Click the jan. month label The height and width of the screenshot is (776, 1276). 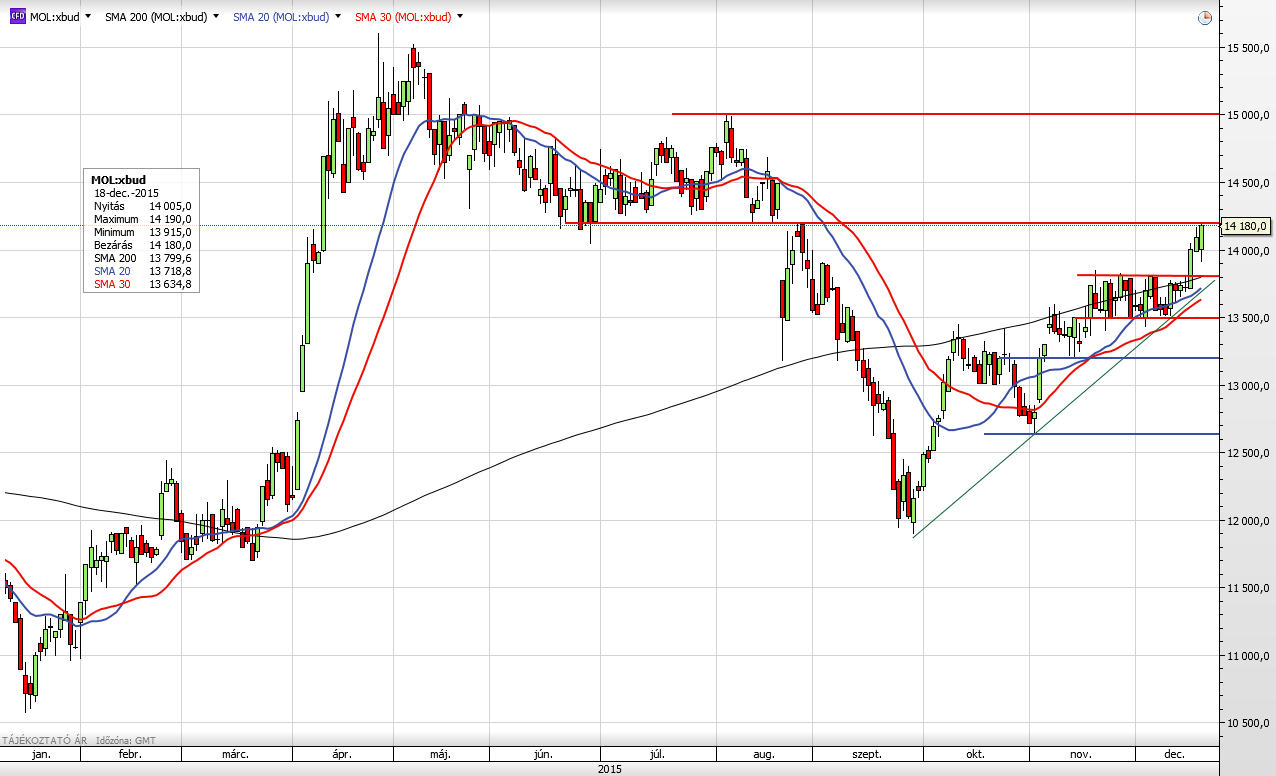pos(41,754)
